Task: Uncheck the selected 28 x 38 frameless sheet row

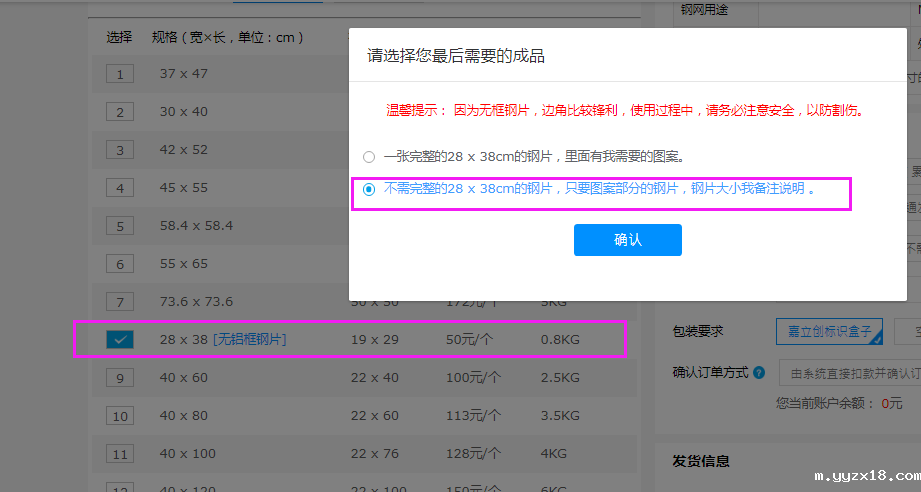Action: [x=120, y=340]
